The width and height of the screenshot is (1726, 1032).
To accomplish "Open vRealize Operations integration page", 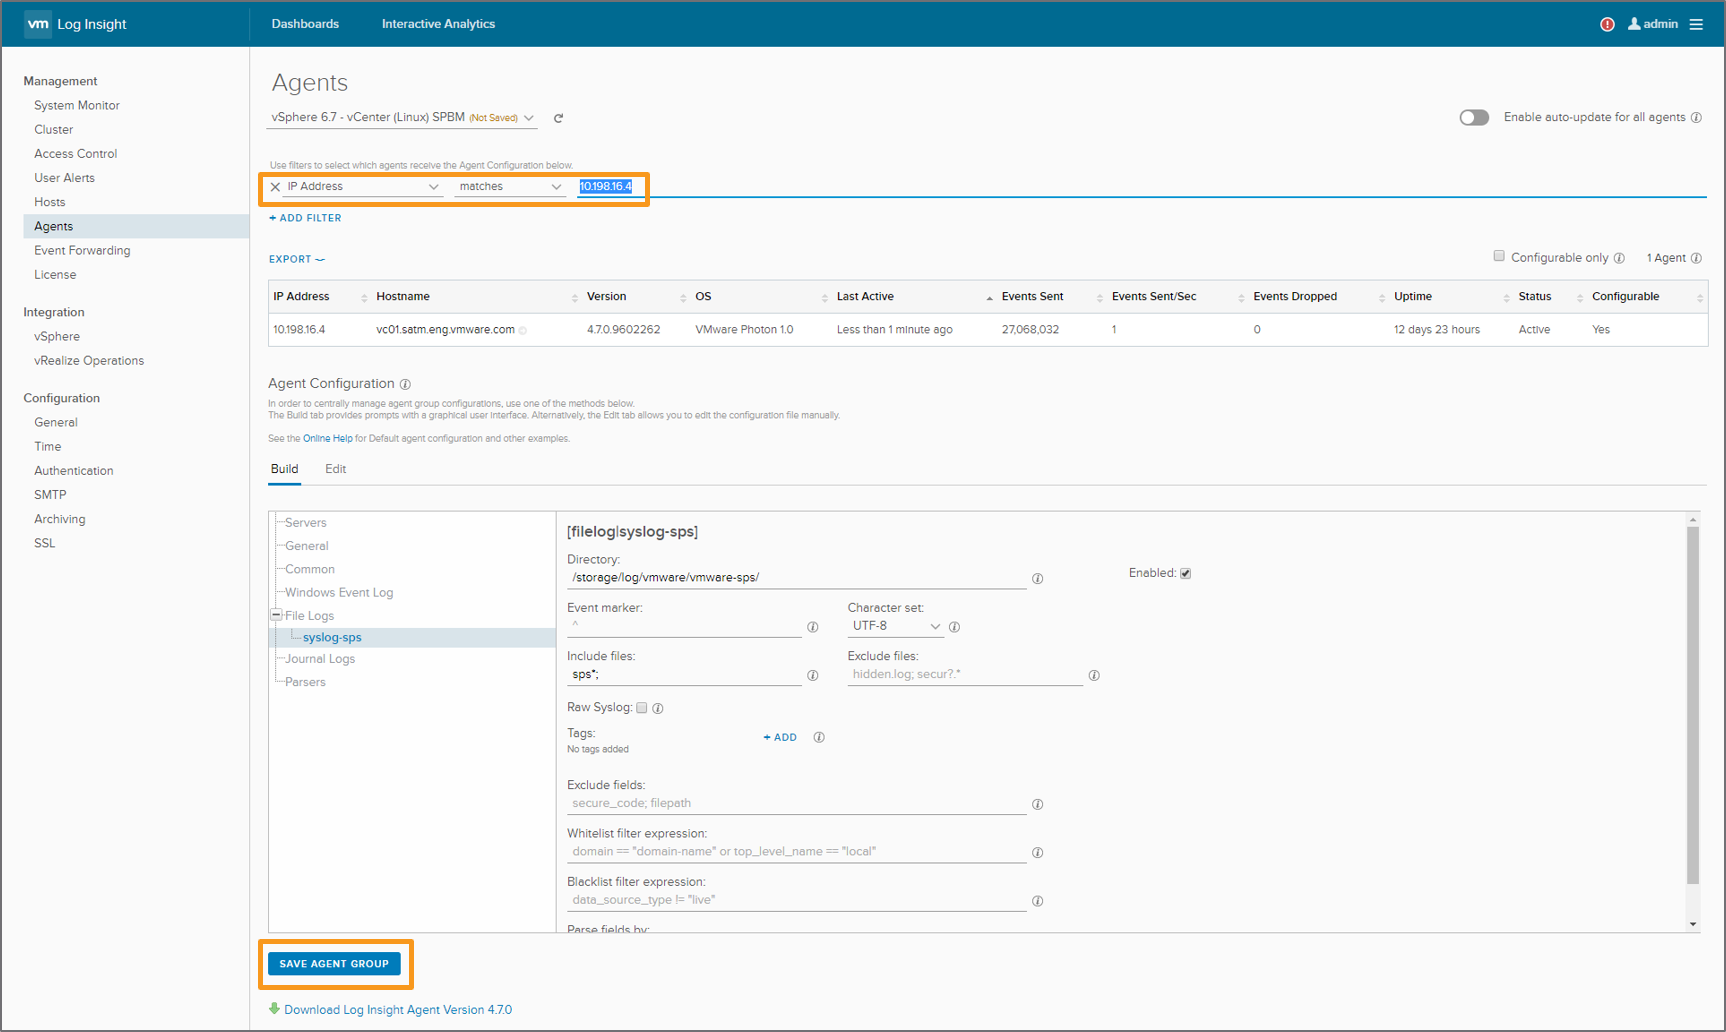I will click(x=89, y=361).
